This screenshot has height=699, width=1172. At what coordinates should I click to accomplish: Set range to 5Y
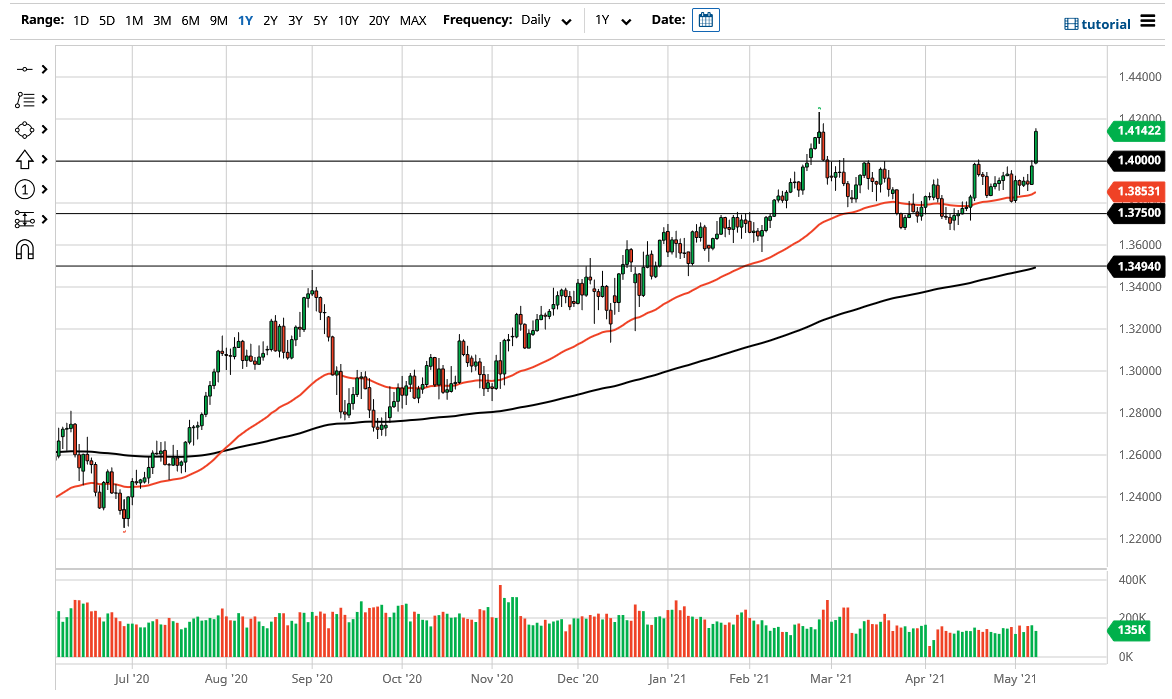pos(320,20)
